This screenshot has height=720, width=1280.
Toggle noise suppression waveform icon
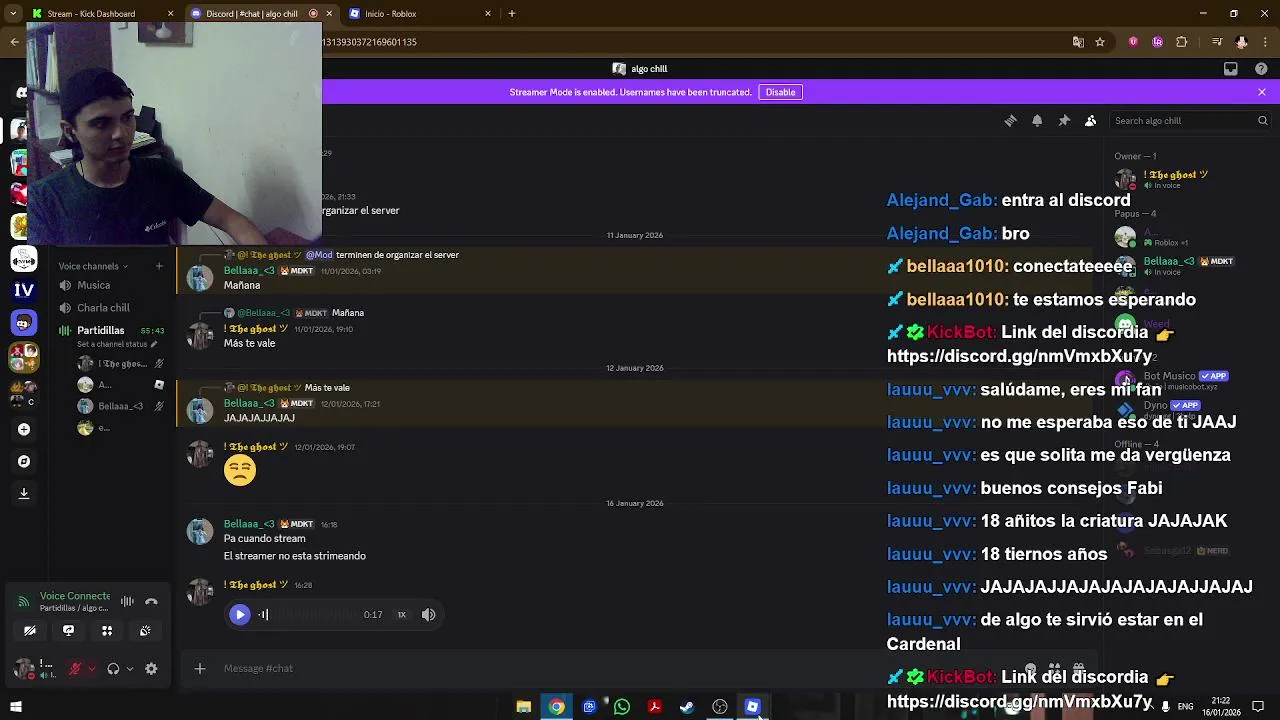(127, 602)
